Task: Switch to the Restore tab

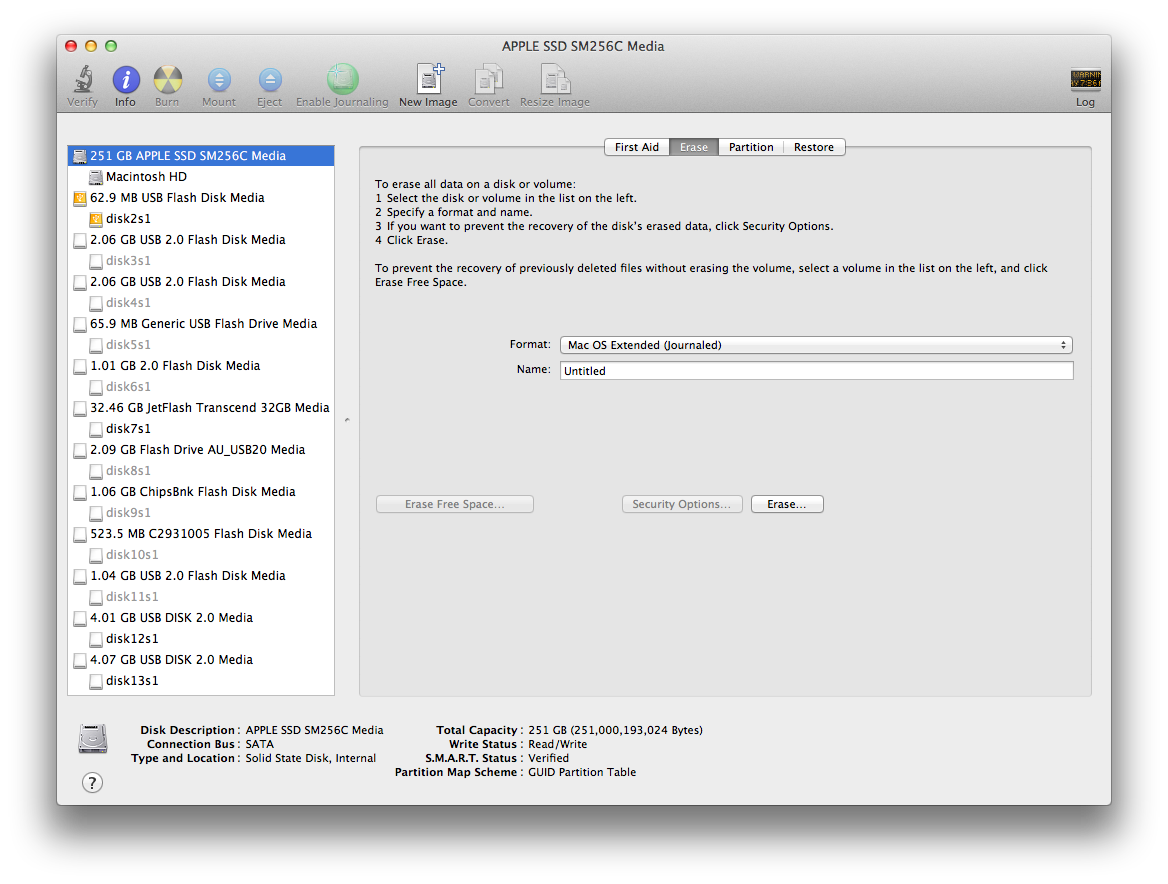Action: click(x=813, y=147)
